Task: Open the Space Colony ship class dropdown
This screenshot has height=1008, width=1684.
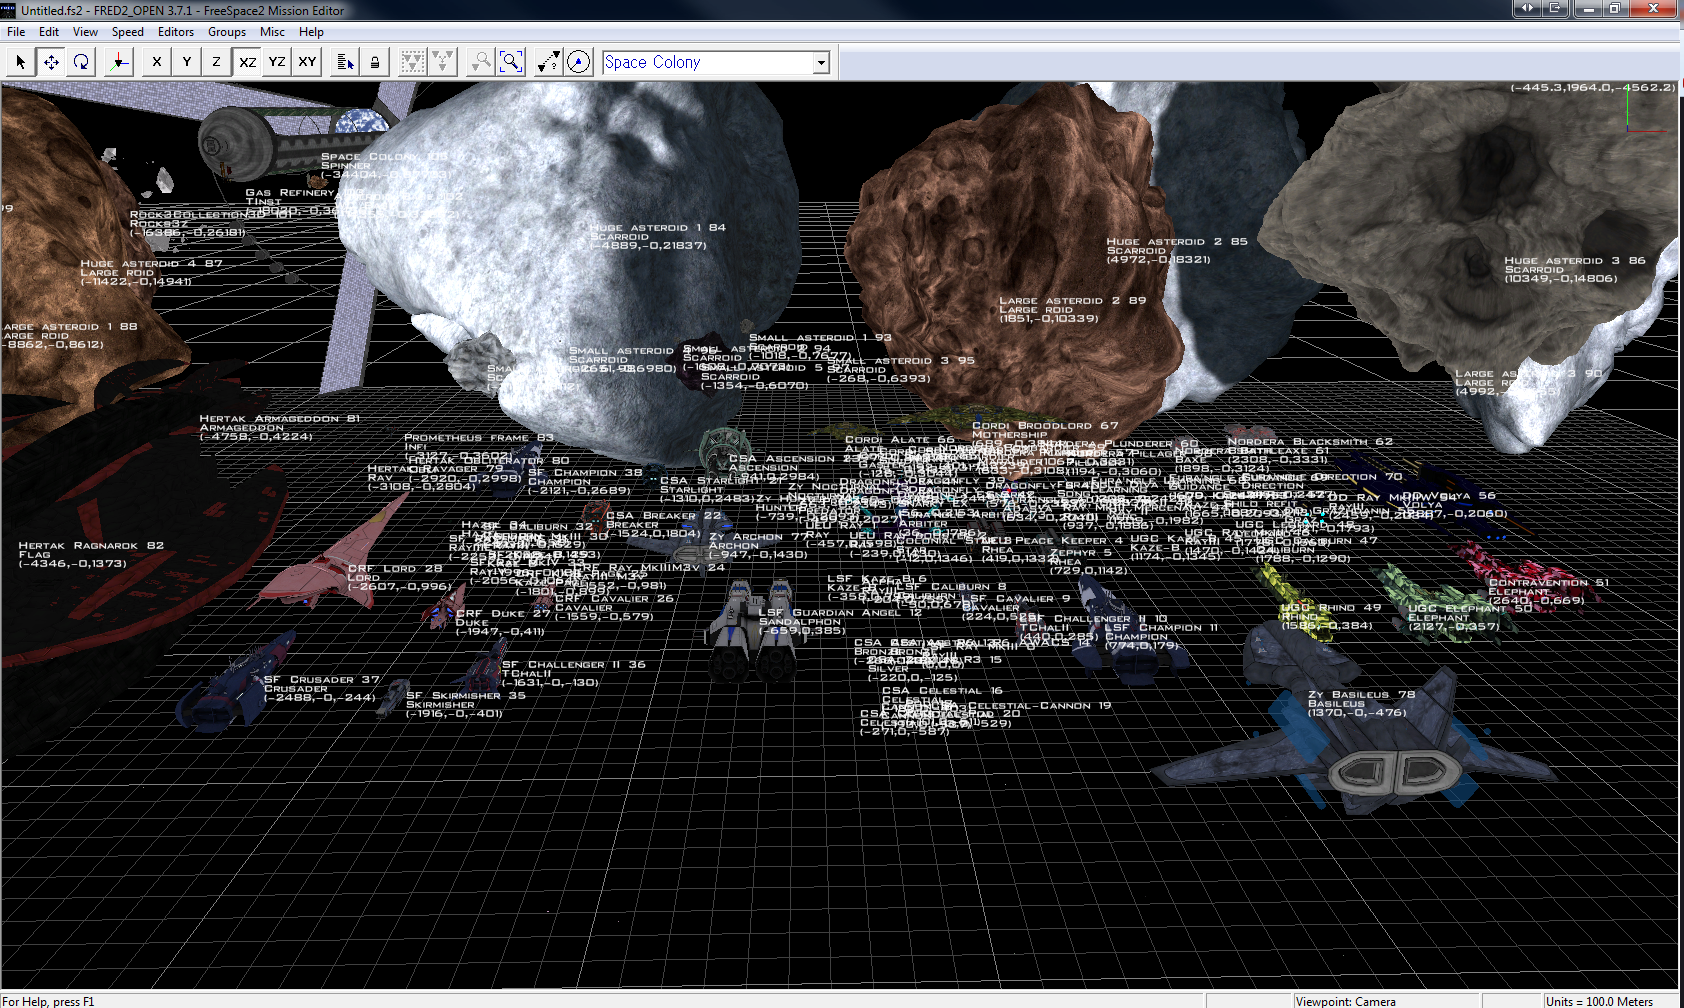Action: coord(821,62)
